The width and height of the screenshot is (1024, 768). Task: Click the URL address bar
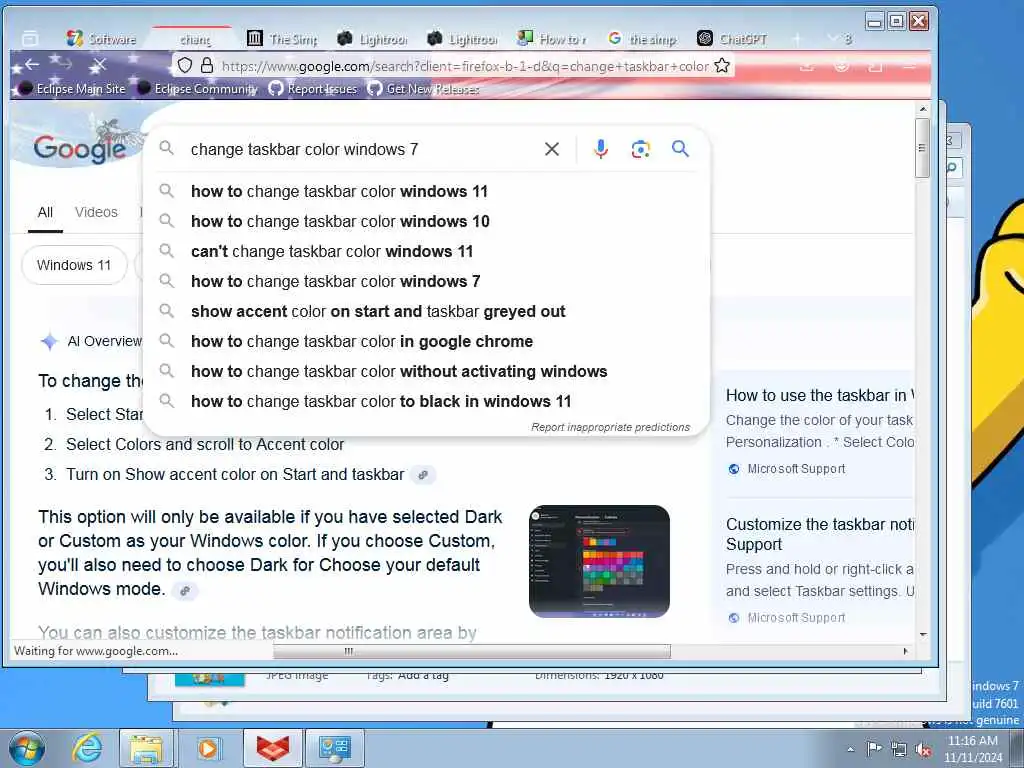(464, 66)
